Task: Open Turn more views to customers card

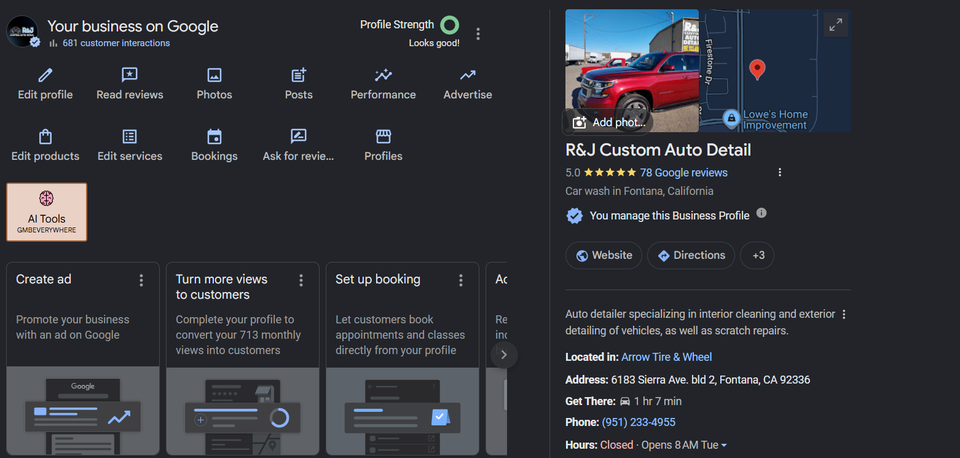Action: 242,359
